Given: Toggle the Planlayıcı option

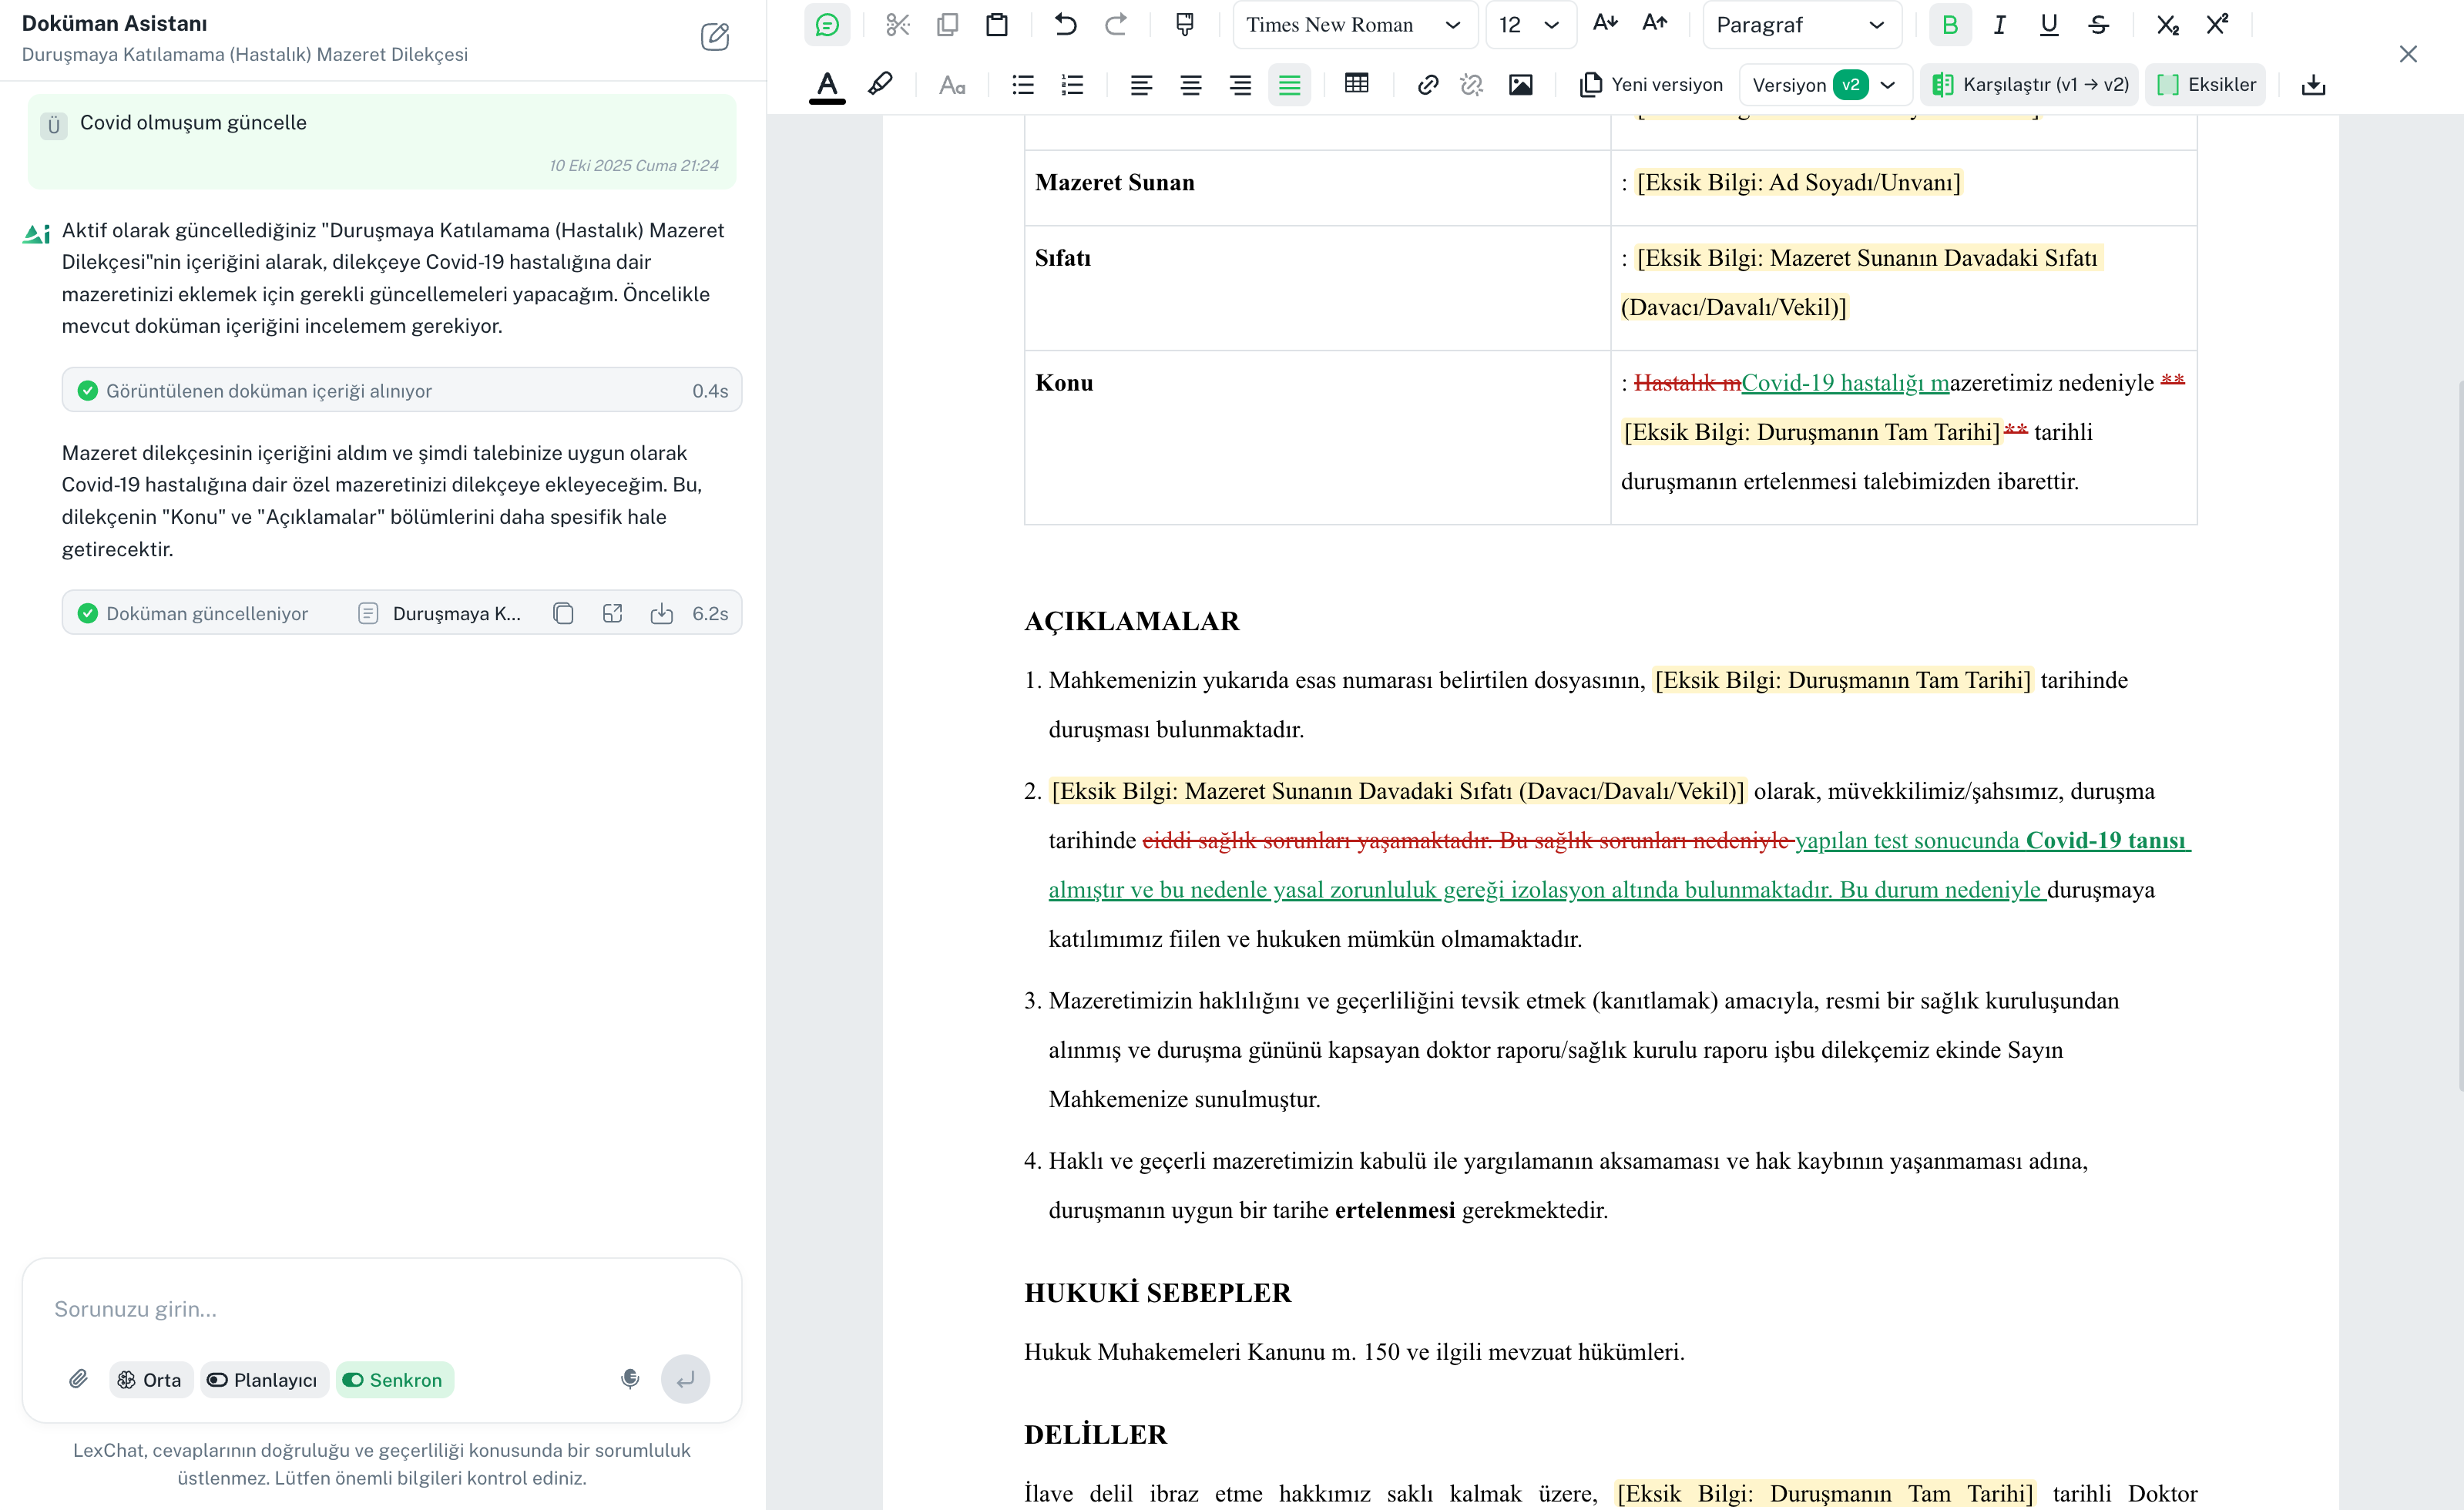Looking at the screenshot, I should tap(263, 1379).
